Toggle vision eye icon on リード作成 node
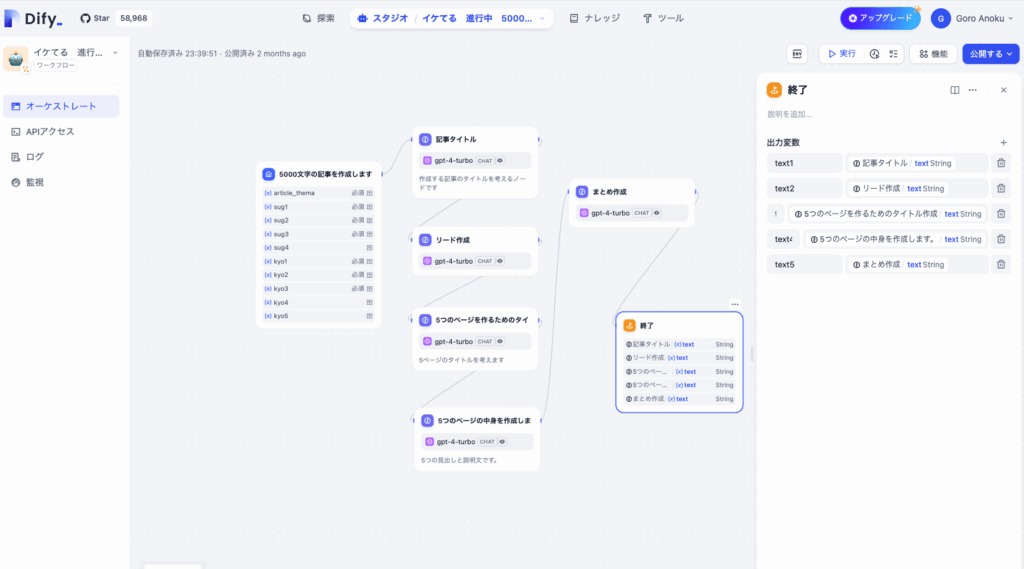Image resolution: width=1024 pixels, height=569 pixels. pyautogui.click(x=500, y=261)
